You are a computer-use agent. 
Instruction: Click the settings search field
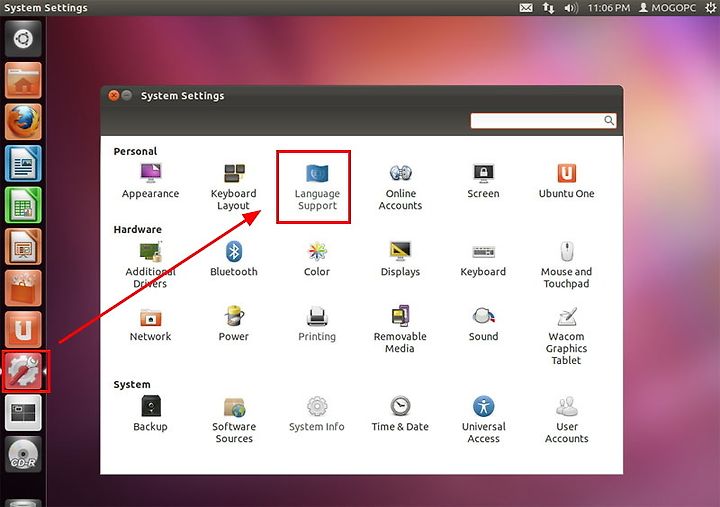pos(543,121)
